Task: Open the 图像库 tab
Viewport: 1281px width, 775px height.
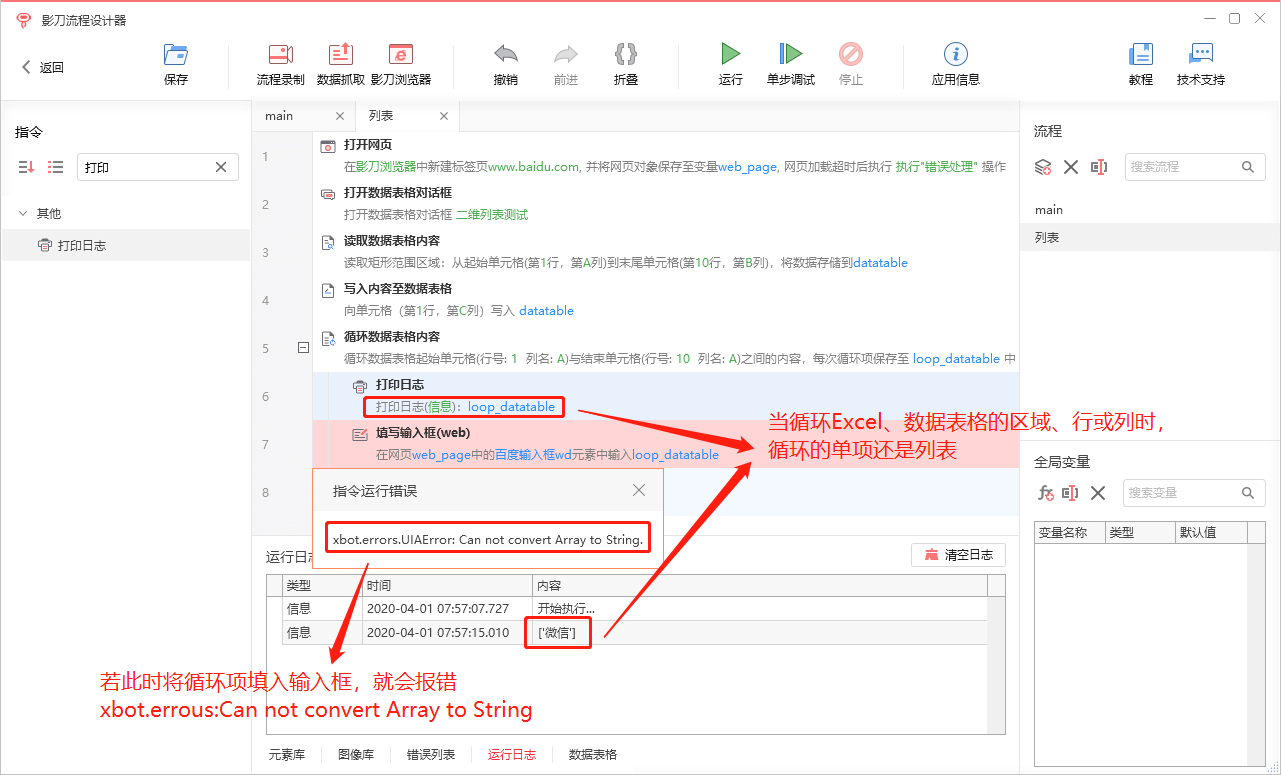Action: point(356,755)
